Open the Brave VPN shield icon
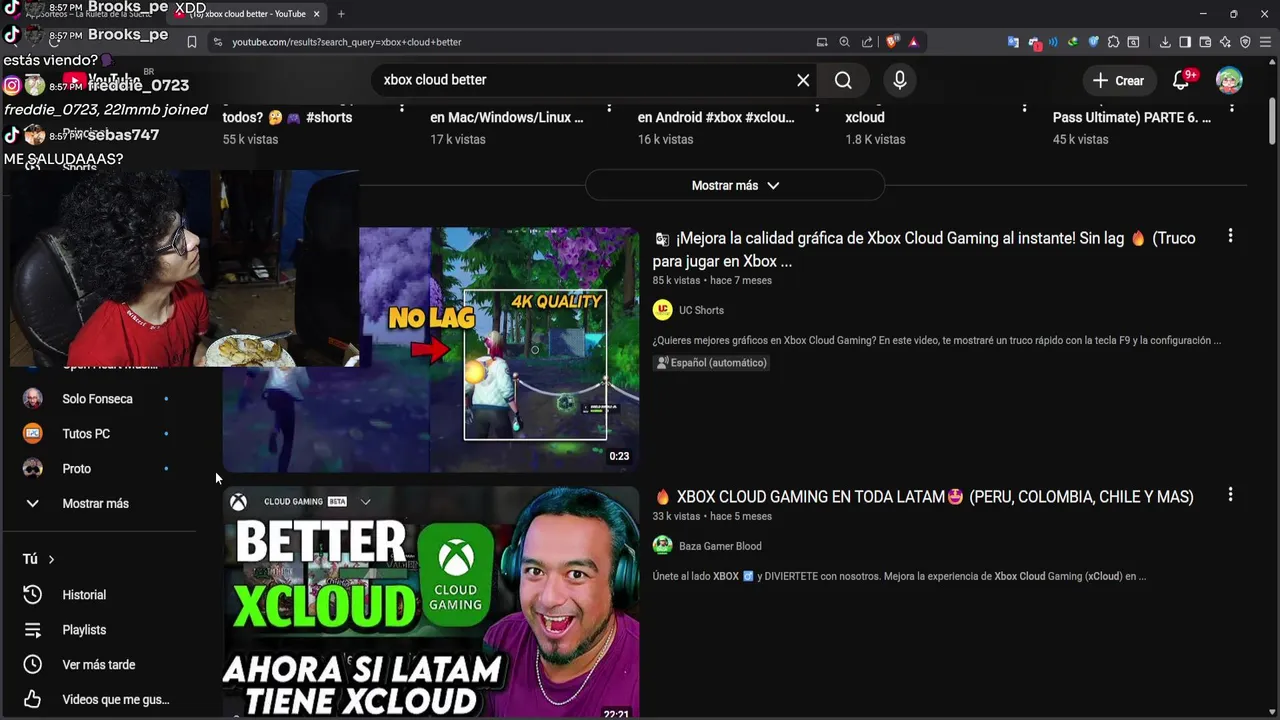1280x720 pixels. click(x=1245, y=42)
